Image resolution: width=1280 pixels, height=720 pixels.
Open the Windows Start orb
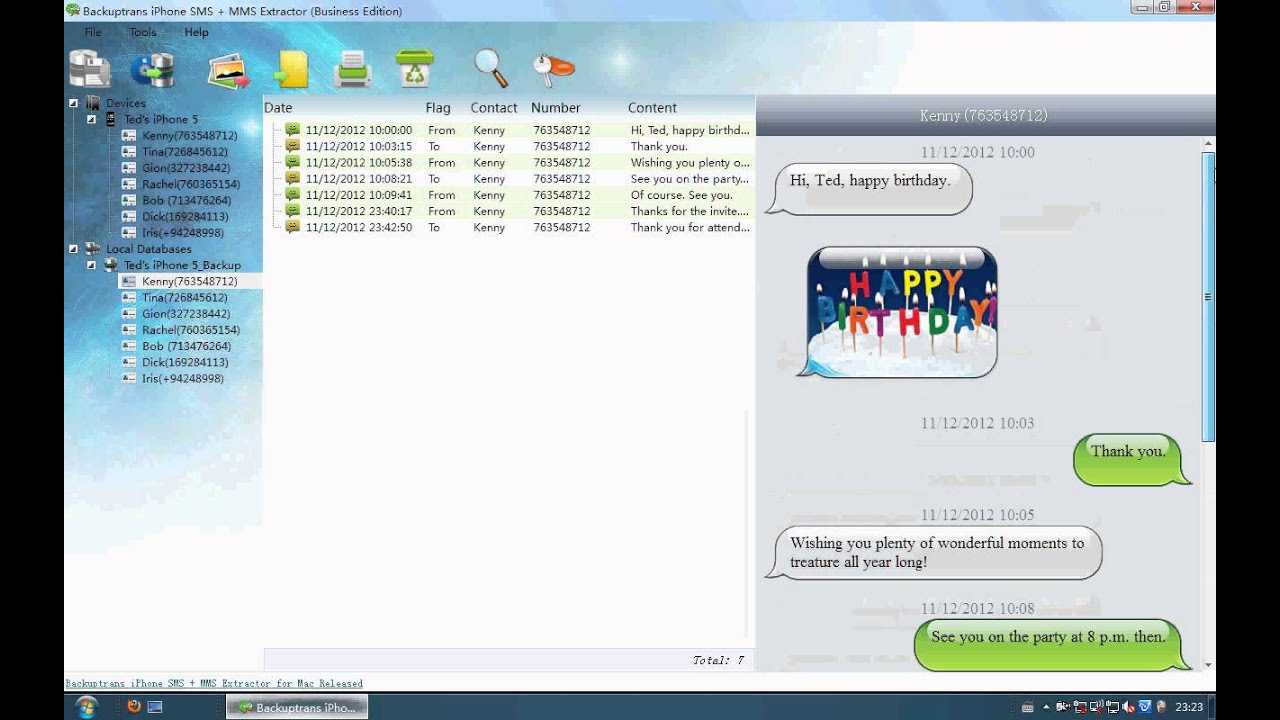(x=87, y=707)
